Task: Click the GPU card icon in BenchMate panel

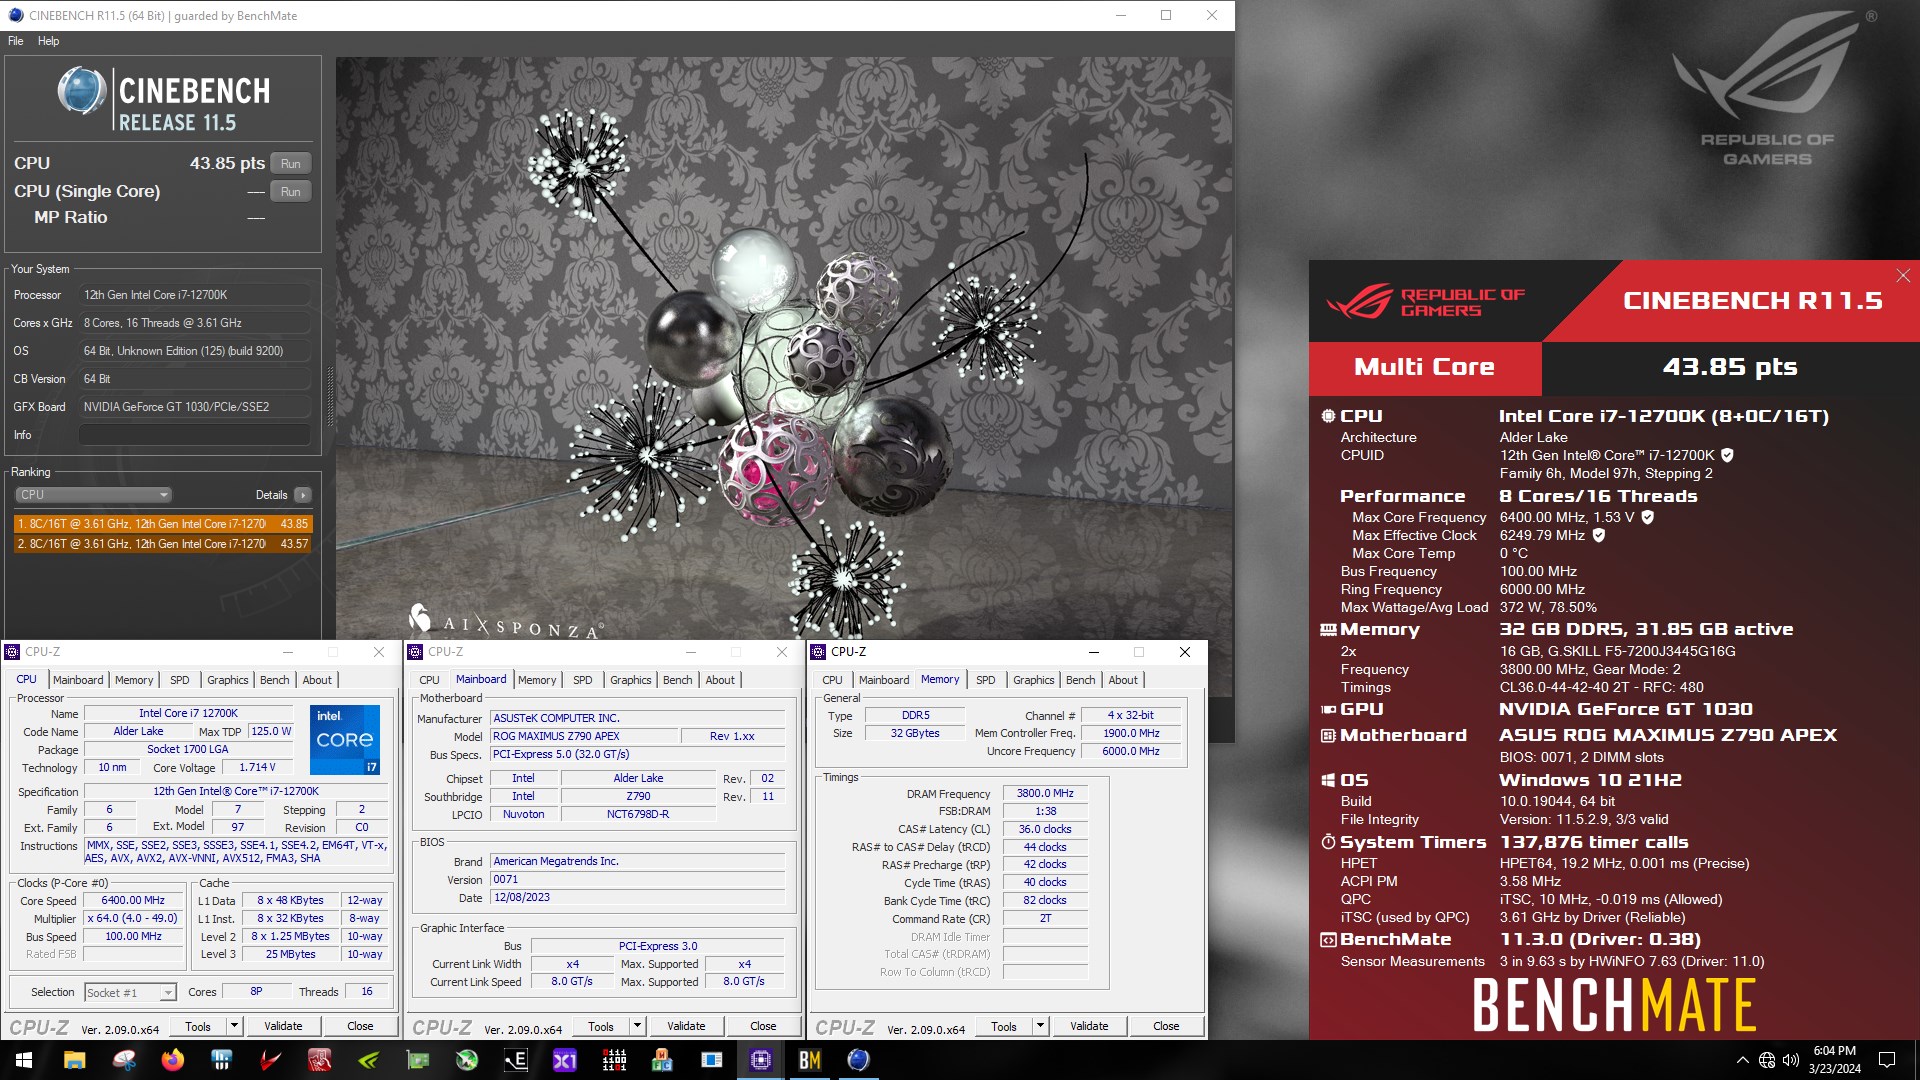Action: click(x=1328, y=709)
